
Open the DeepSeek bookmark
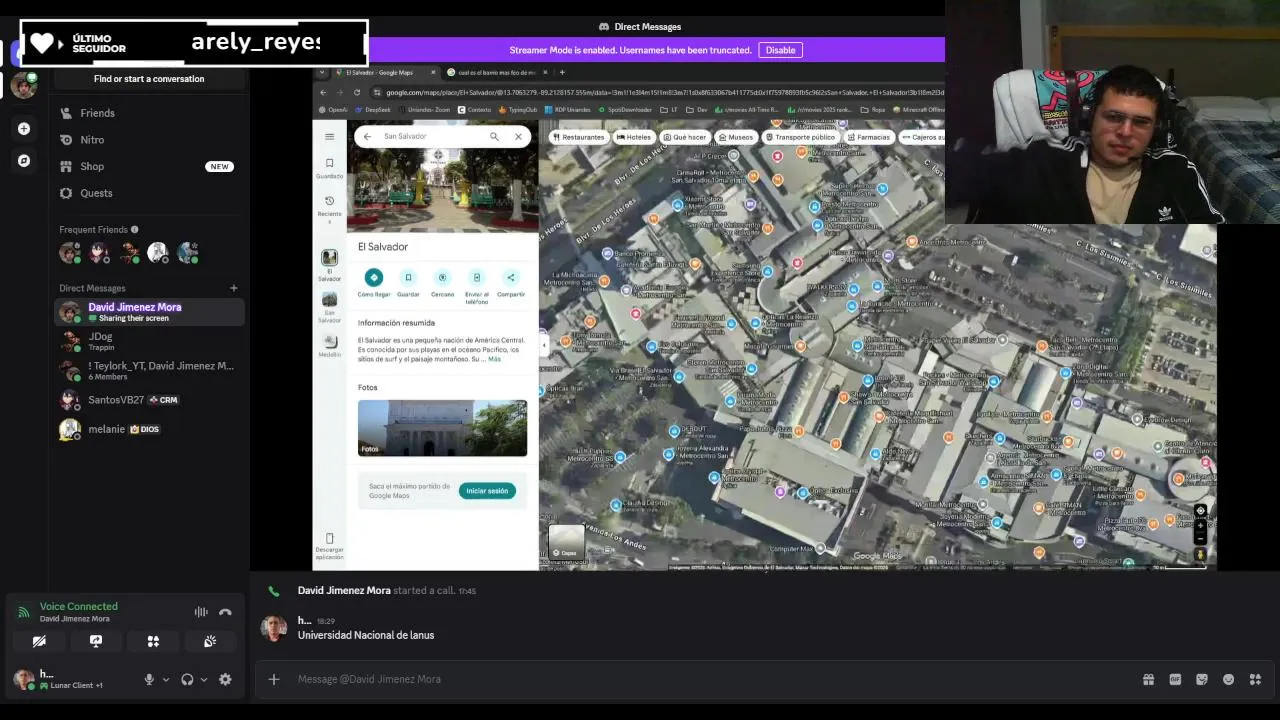point(372,110)
